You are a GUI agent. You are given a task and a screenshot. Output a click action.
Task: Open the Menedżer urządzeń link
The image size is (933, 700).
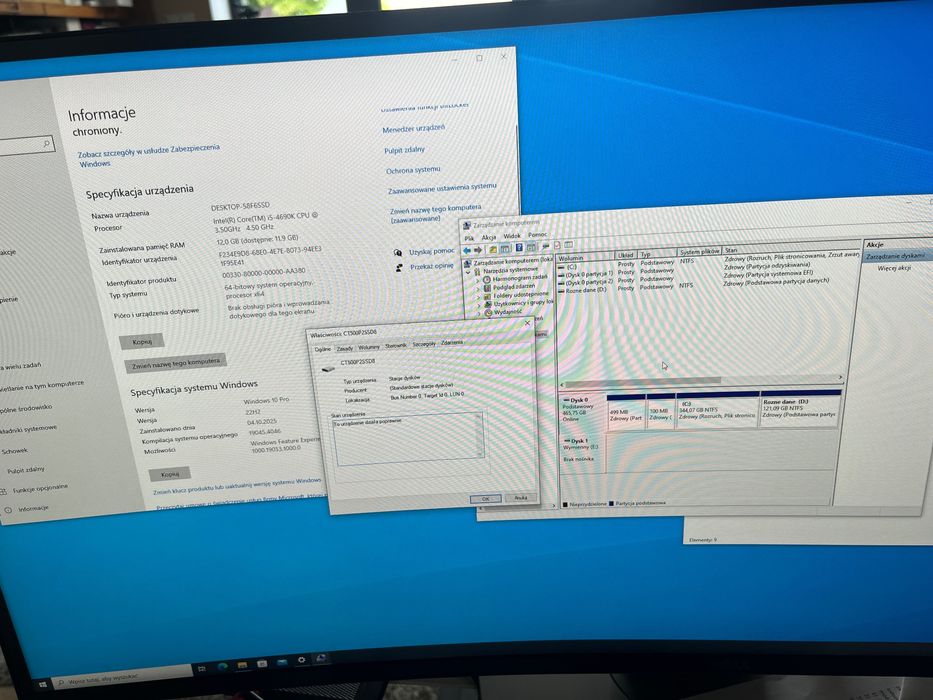414,129
